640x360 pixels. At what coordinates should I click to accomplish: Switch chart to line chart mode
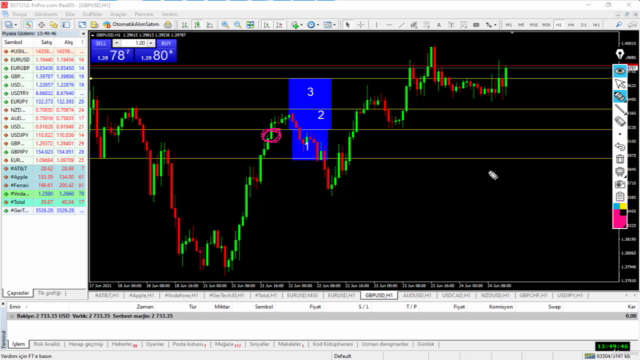[x=210, y=25]
